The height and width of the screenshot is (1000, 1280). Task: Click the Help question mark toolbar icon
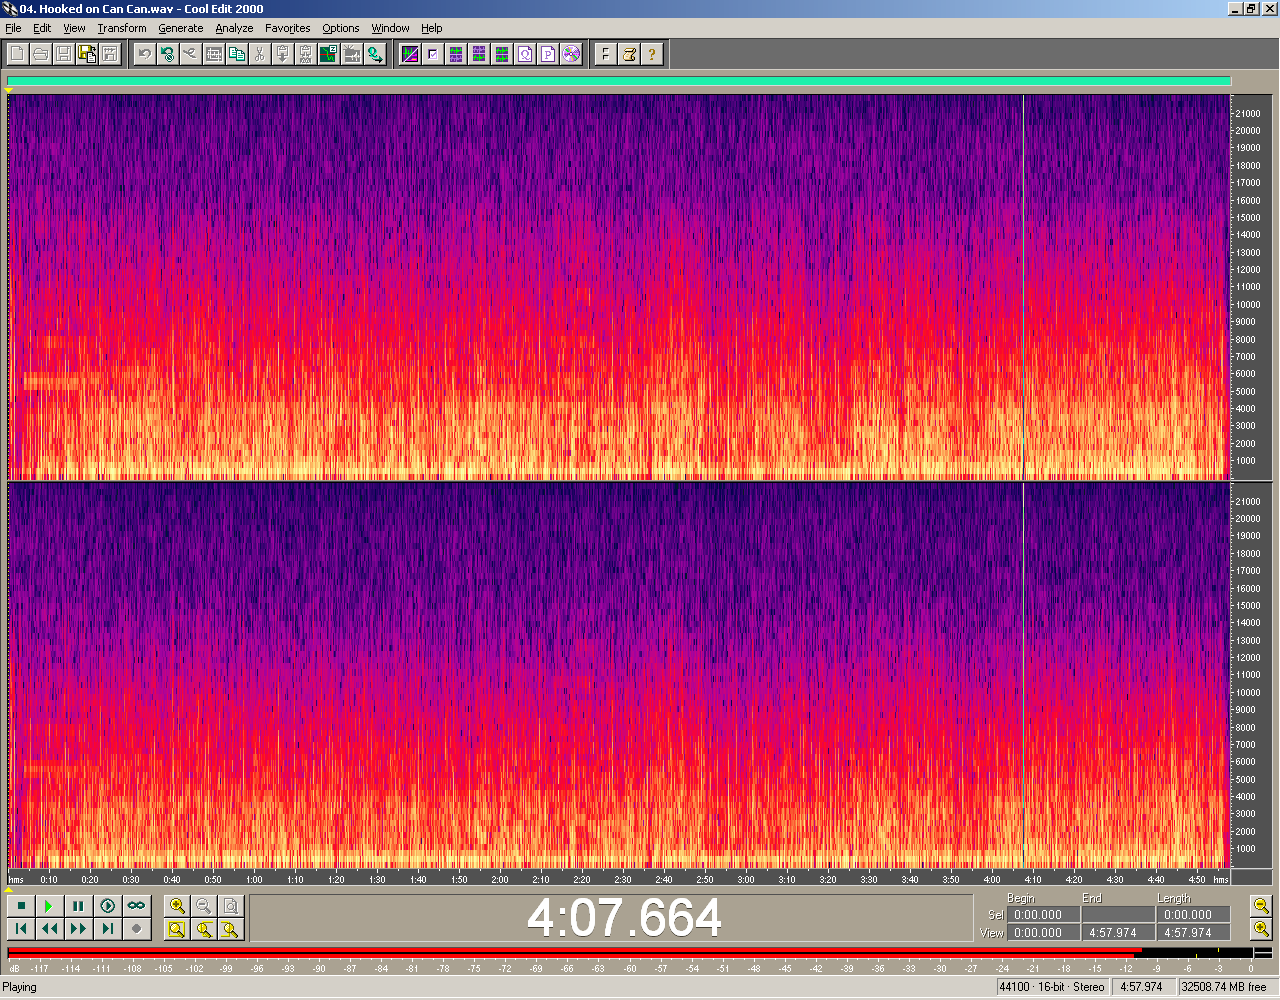pos(652,54)
